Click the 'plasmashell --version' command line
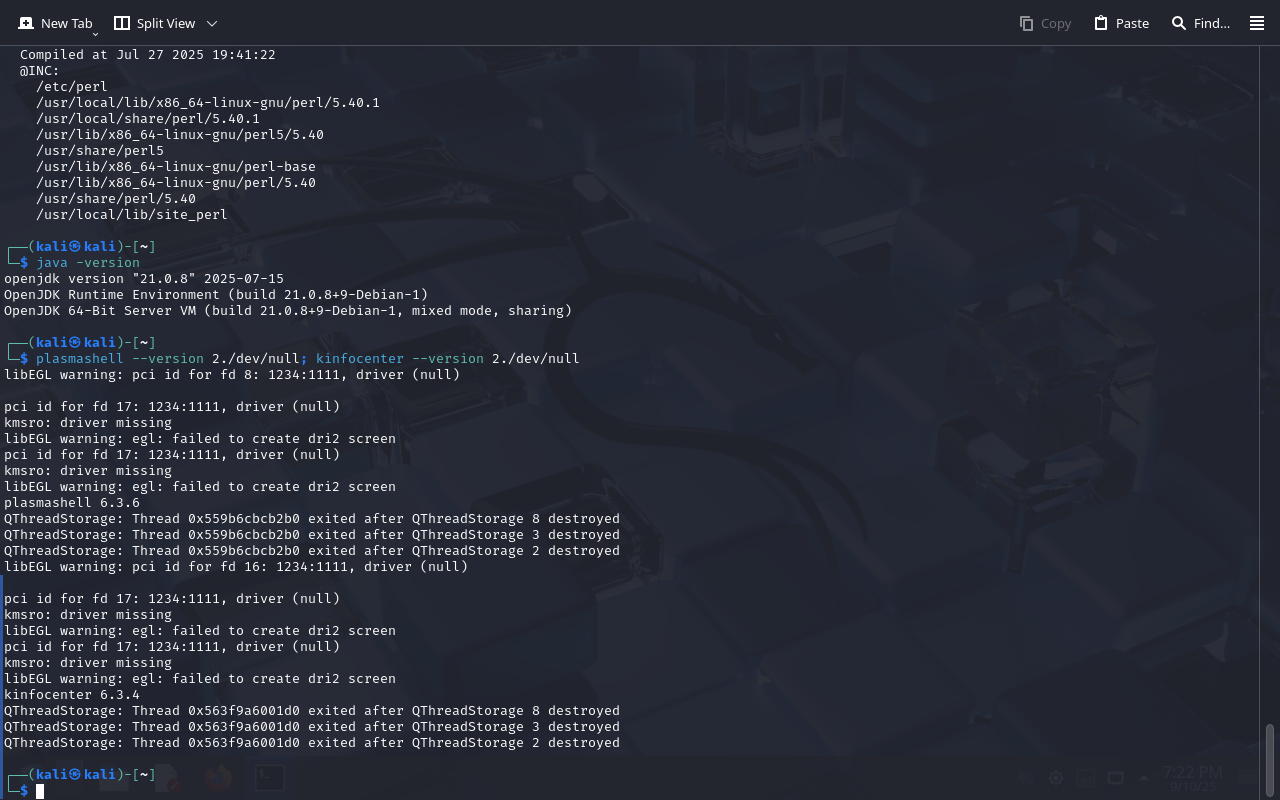Image resolution: width=1280 pixels, height=800 pixels. point(308,359)
